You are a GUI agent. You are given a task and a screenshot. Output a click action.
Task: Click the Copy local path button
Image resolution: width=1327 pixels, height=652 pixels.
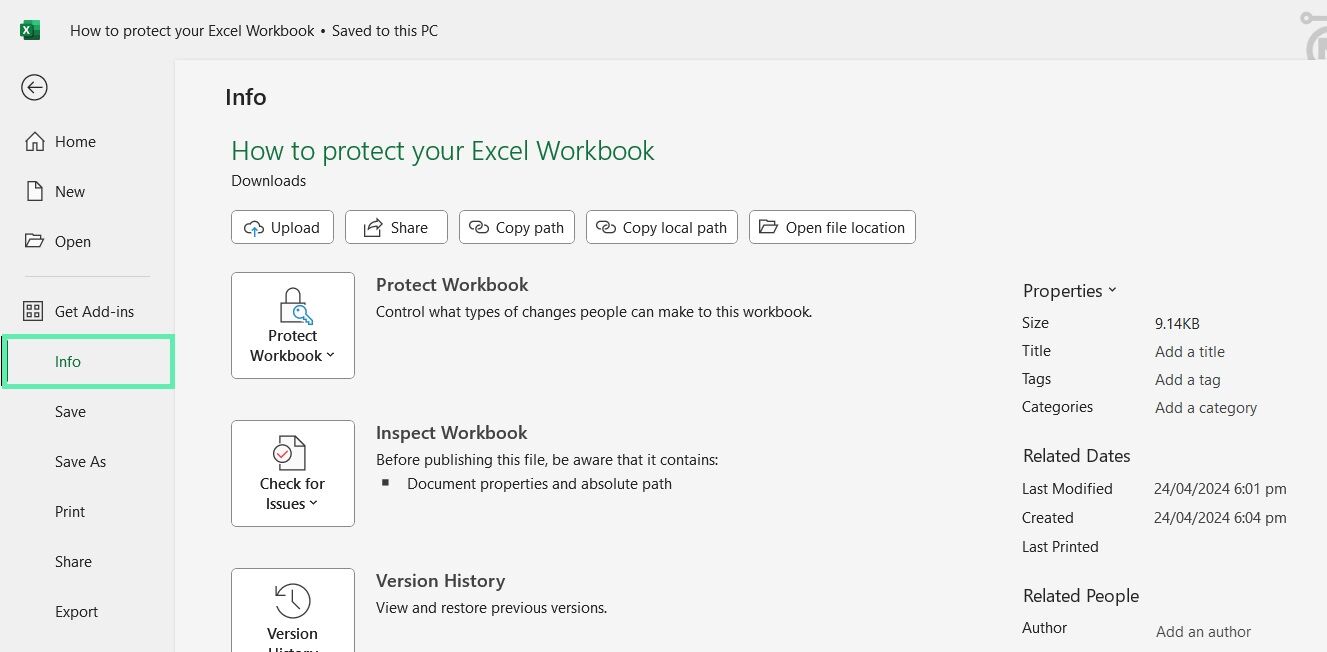tap(662, 227)
